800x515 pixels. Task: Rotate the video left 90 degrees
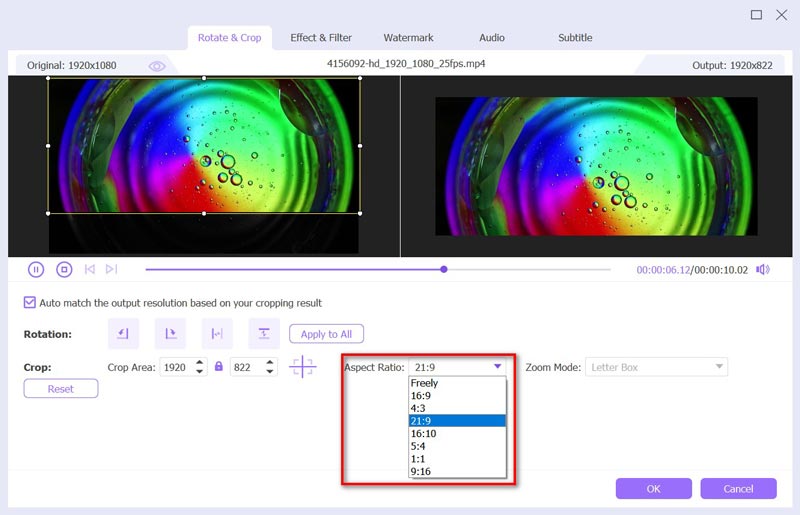123,334
